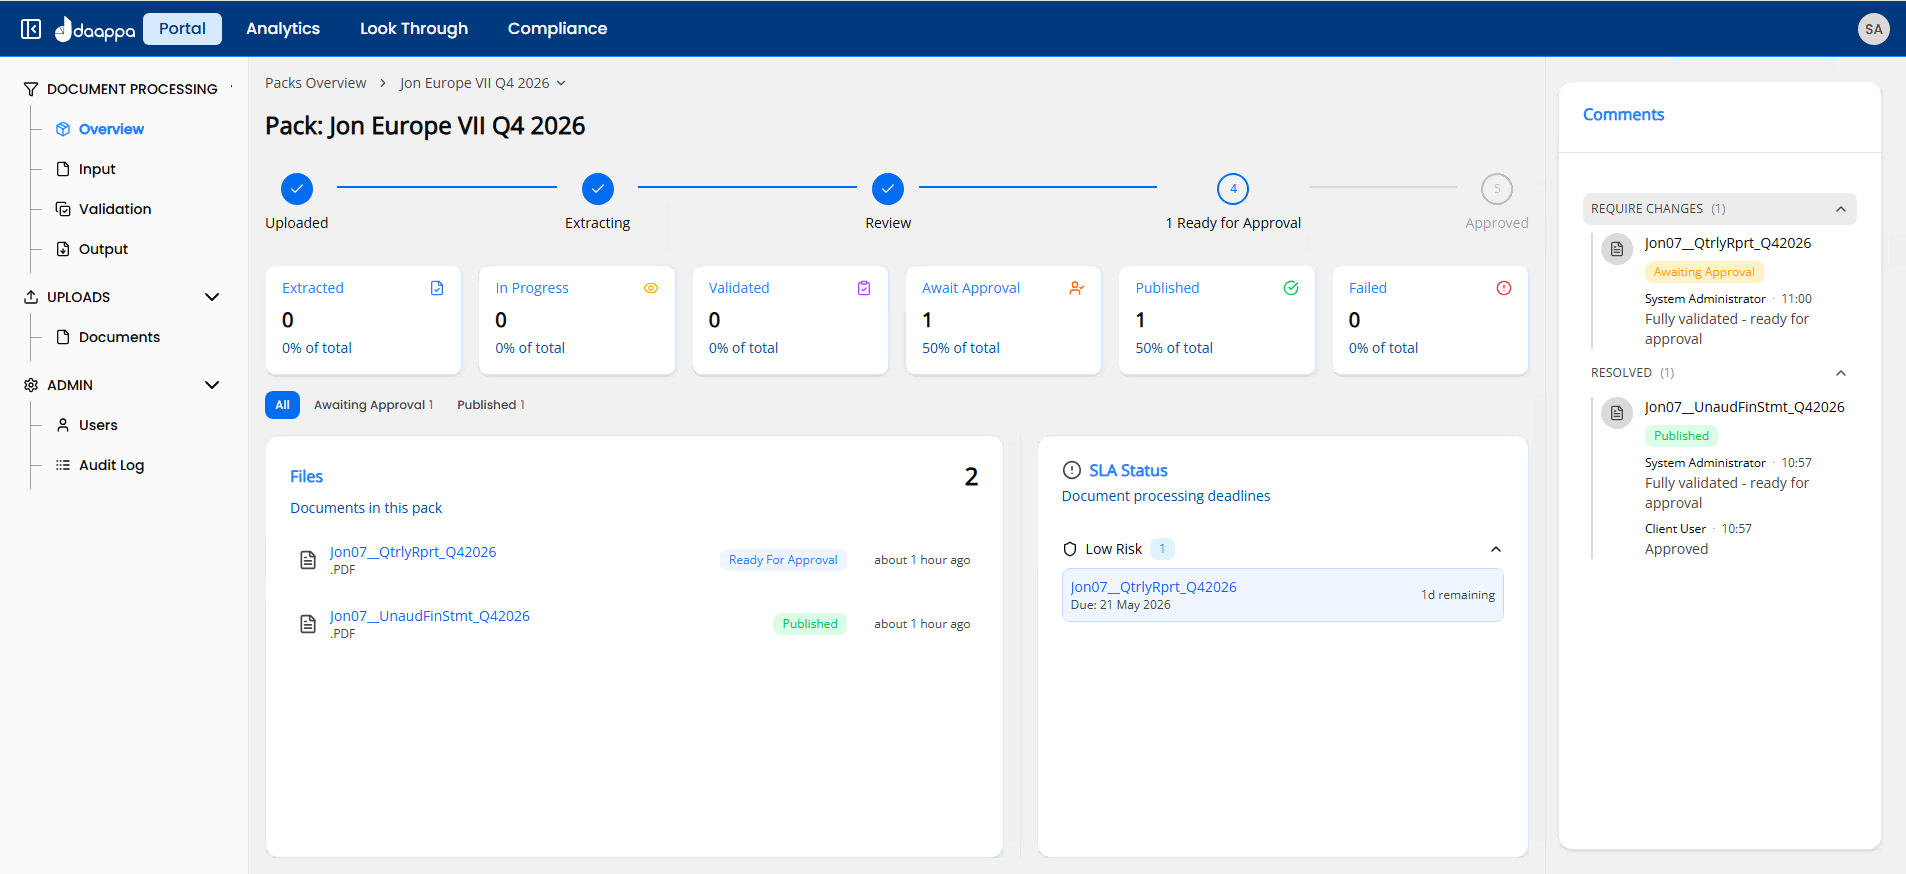Click file icon beside Jon07__UnaudFinStmt_Q42026 in Files
This screenshot has width=1906, height=874.
(308, 624)
